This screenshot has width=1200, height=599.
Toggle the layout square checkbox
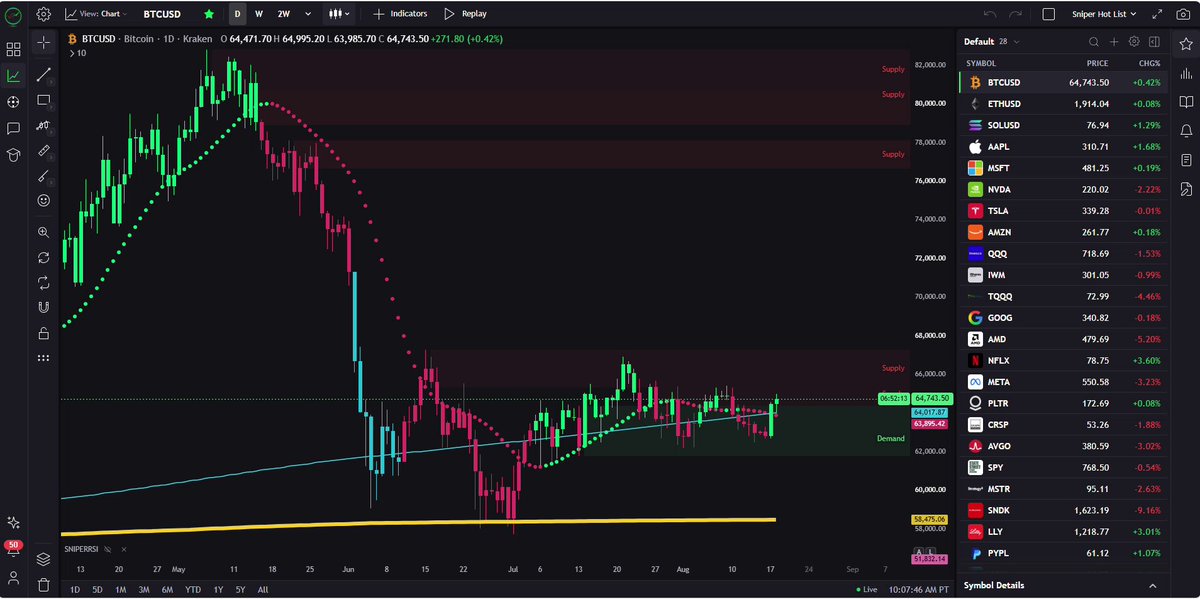tap(1048, 14)
